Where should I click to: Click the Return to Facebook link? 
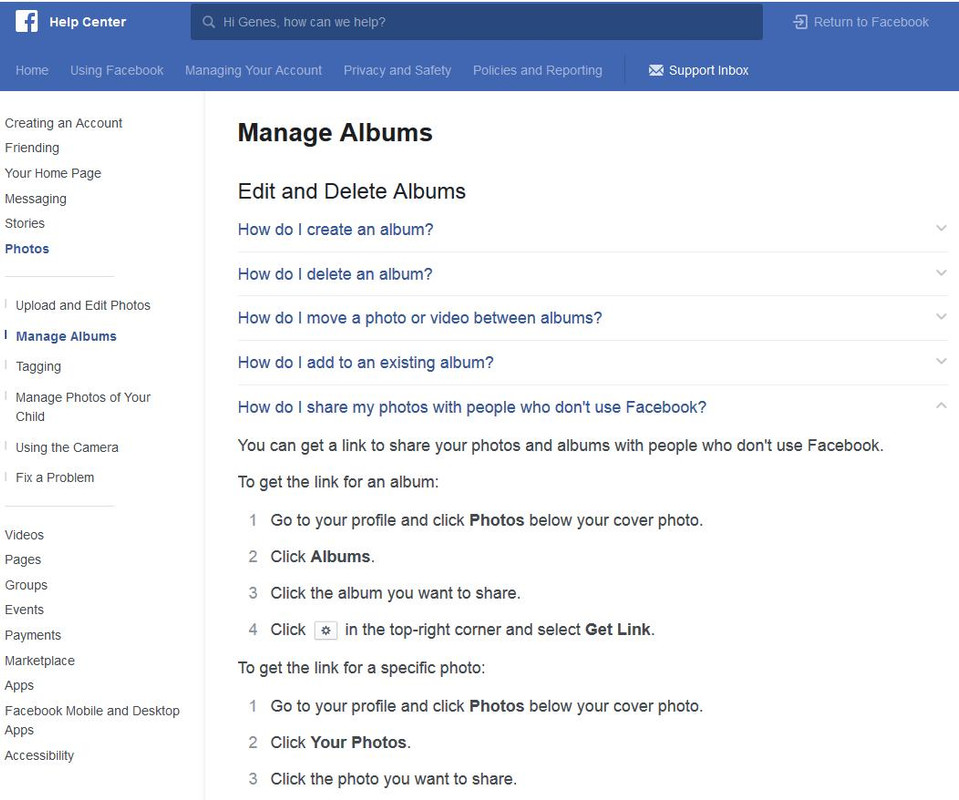click(871, 22)
